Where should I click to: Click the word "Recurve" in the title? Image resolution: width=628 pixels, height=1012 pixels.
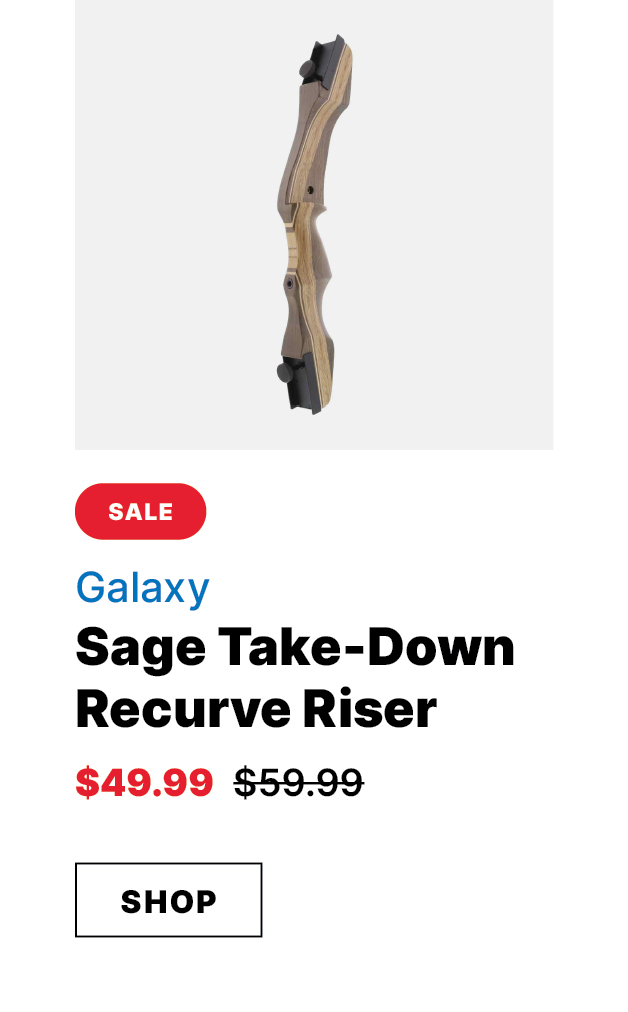pyautogui.click(x=183, y=709)
